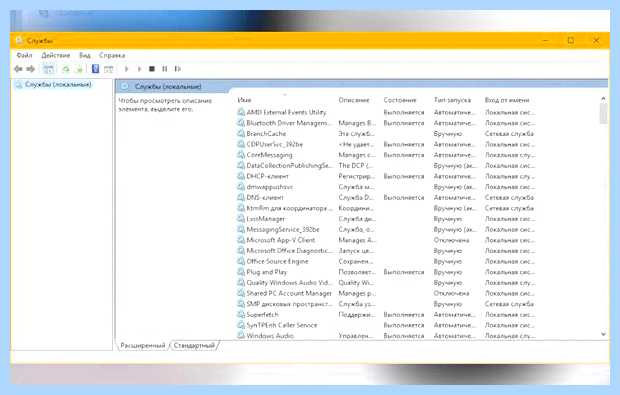Switch to the Стандартный tab
This screenshot has width=620, height=395.
[x=194, y=346]
